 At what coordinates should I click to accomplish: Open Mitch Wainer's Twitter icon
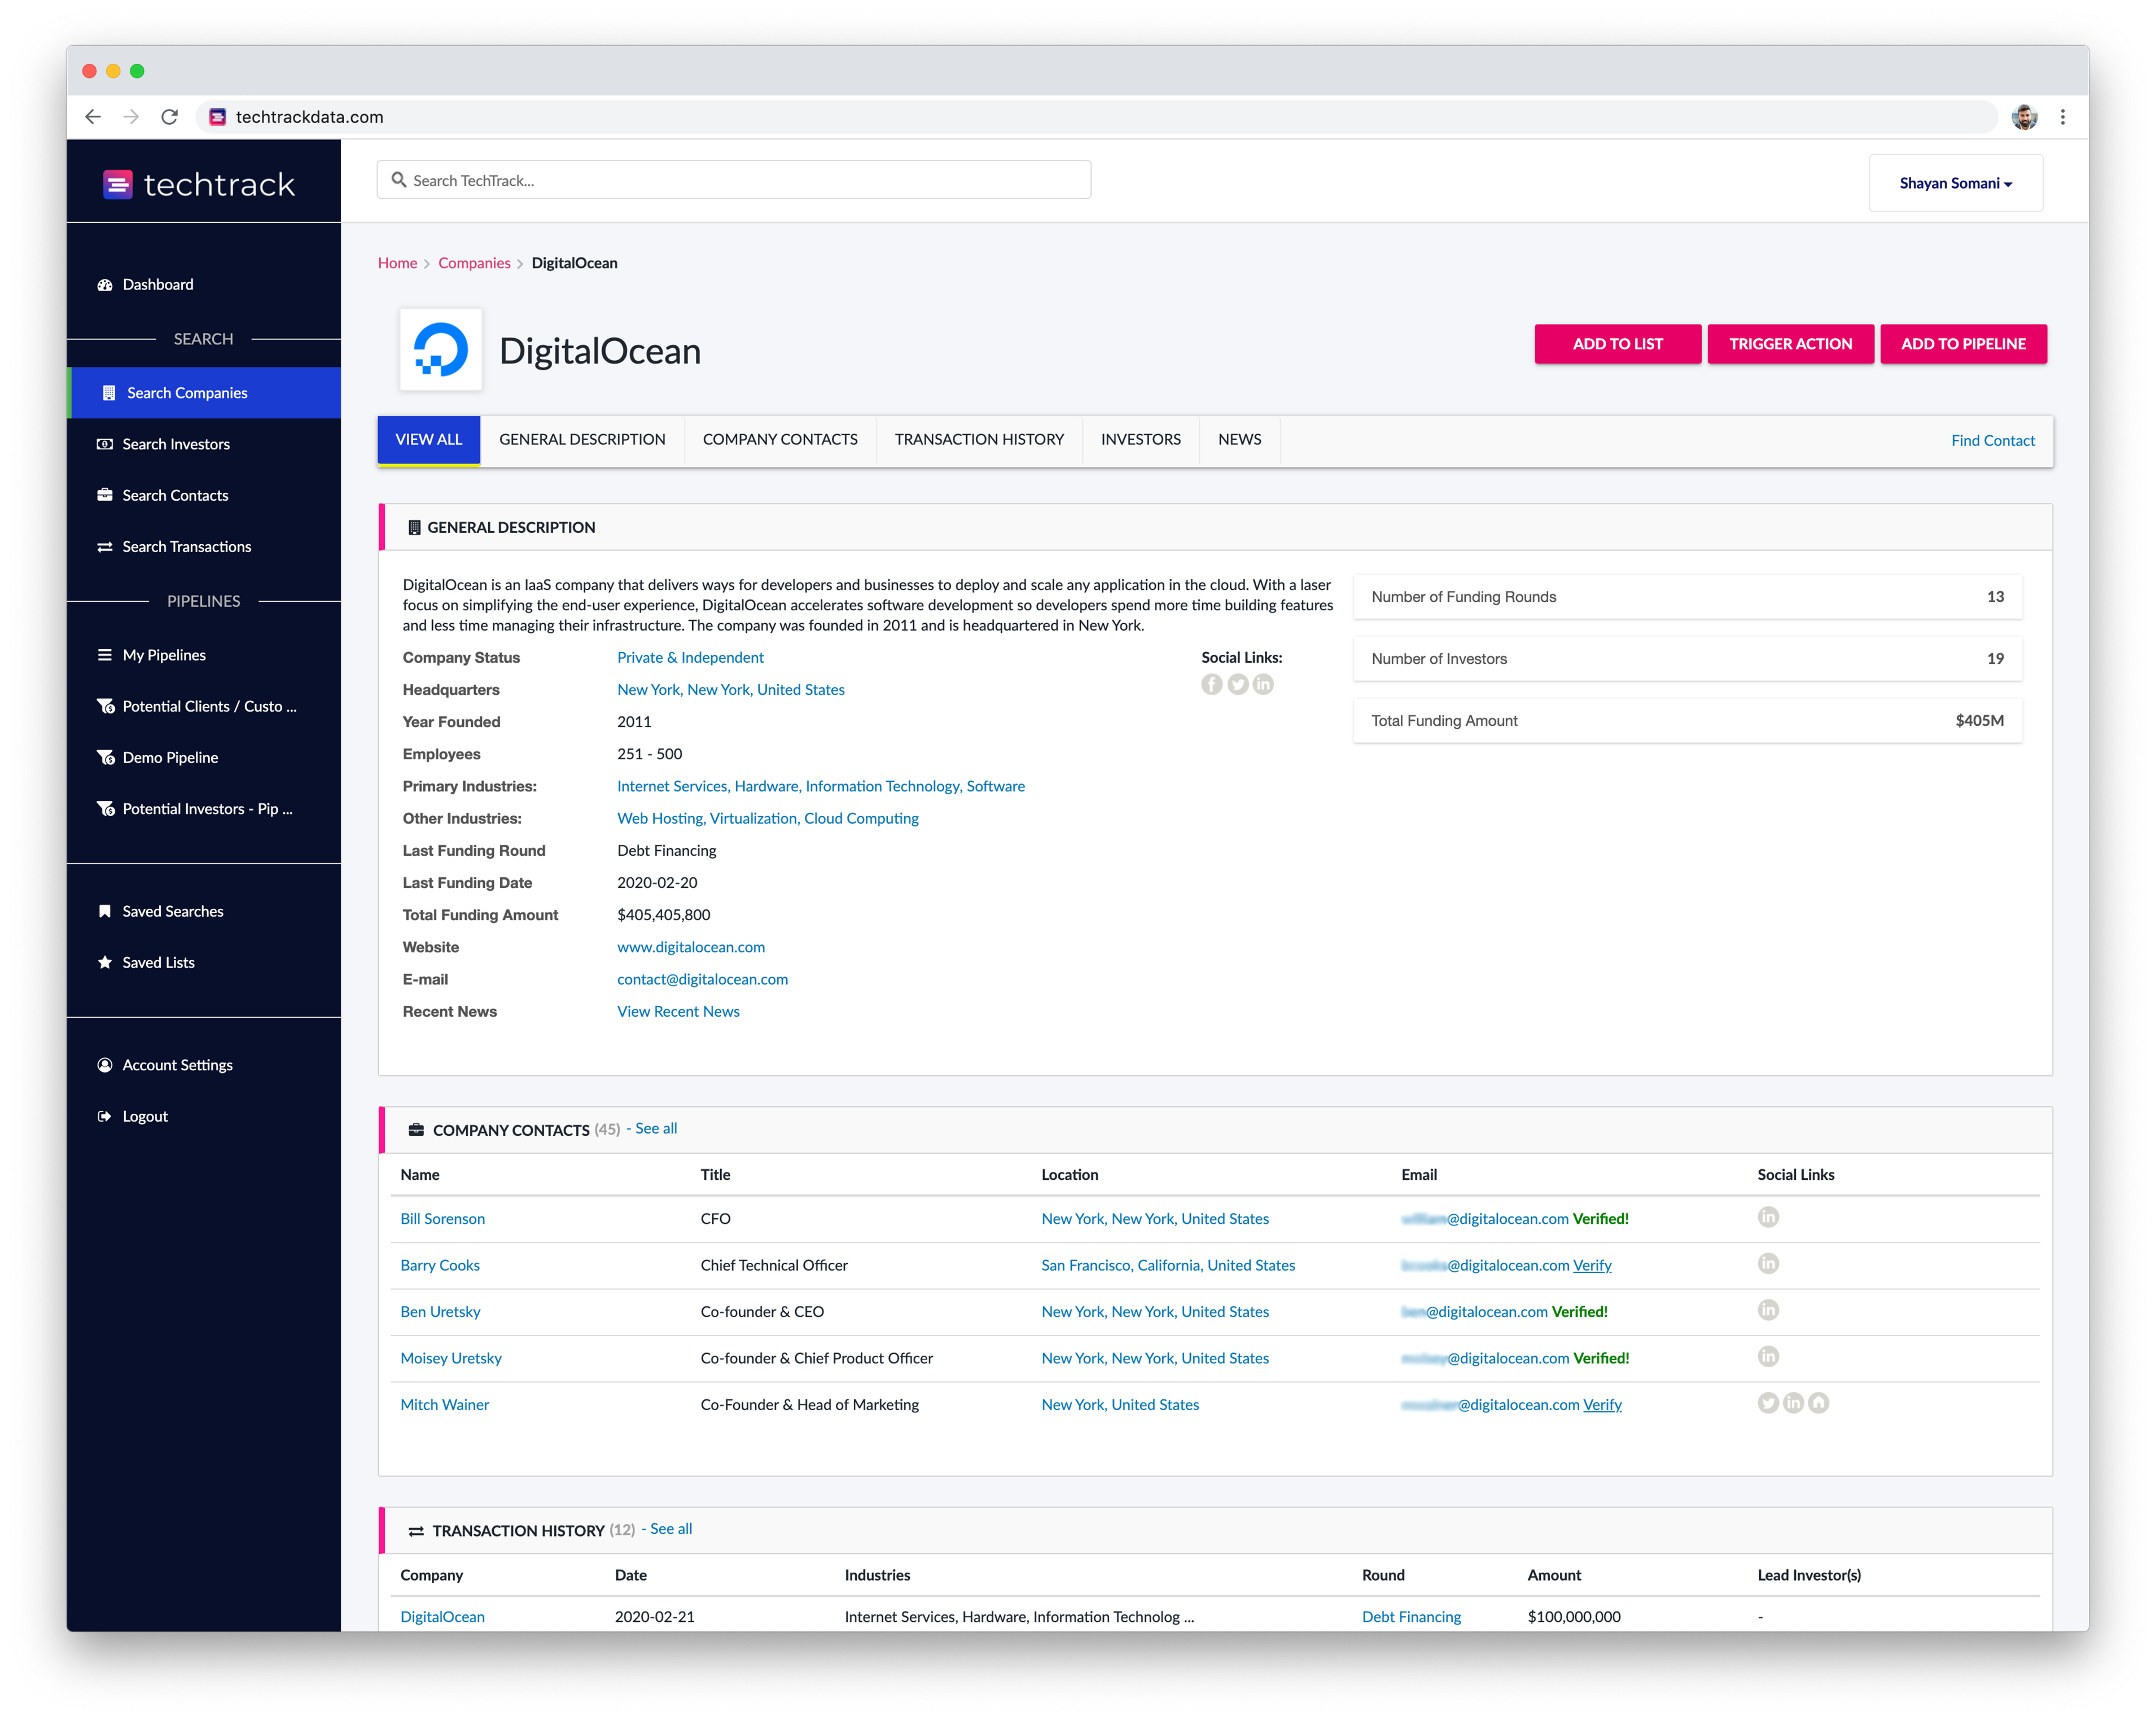(x=1768, y=1403)
